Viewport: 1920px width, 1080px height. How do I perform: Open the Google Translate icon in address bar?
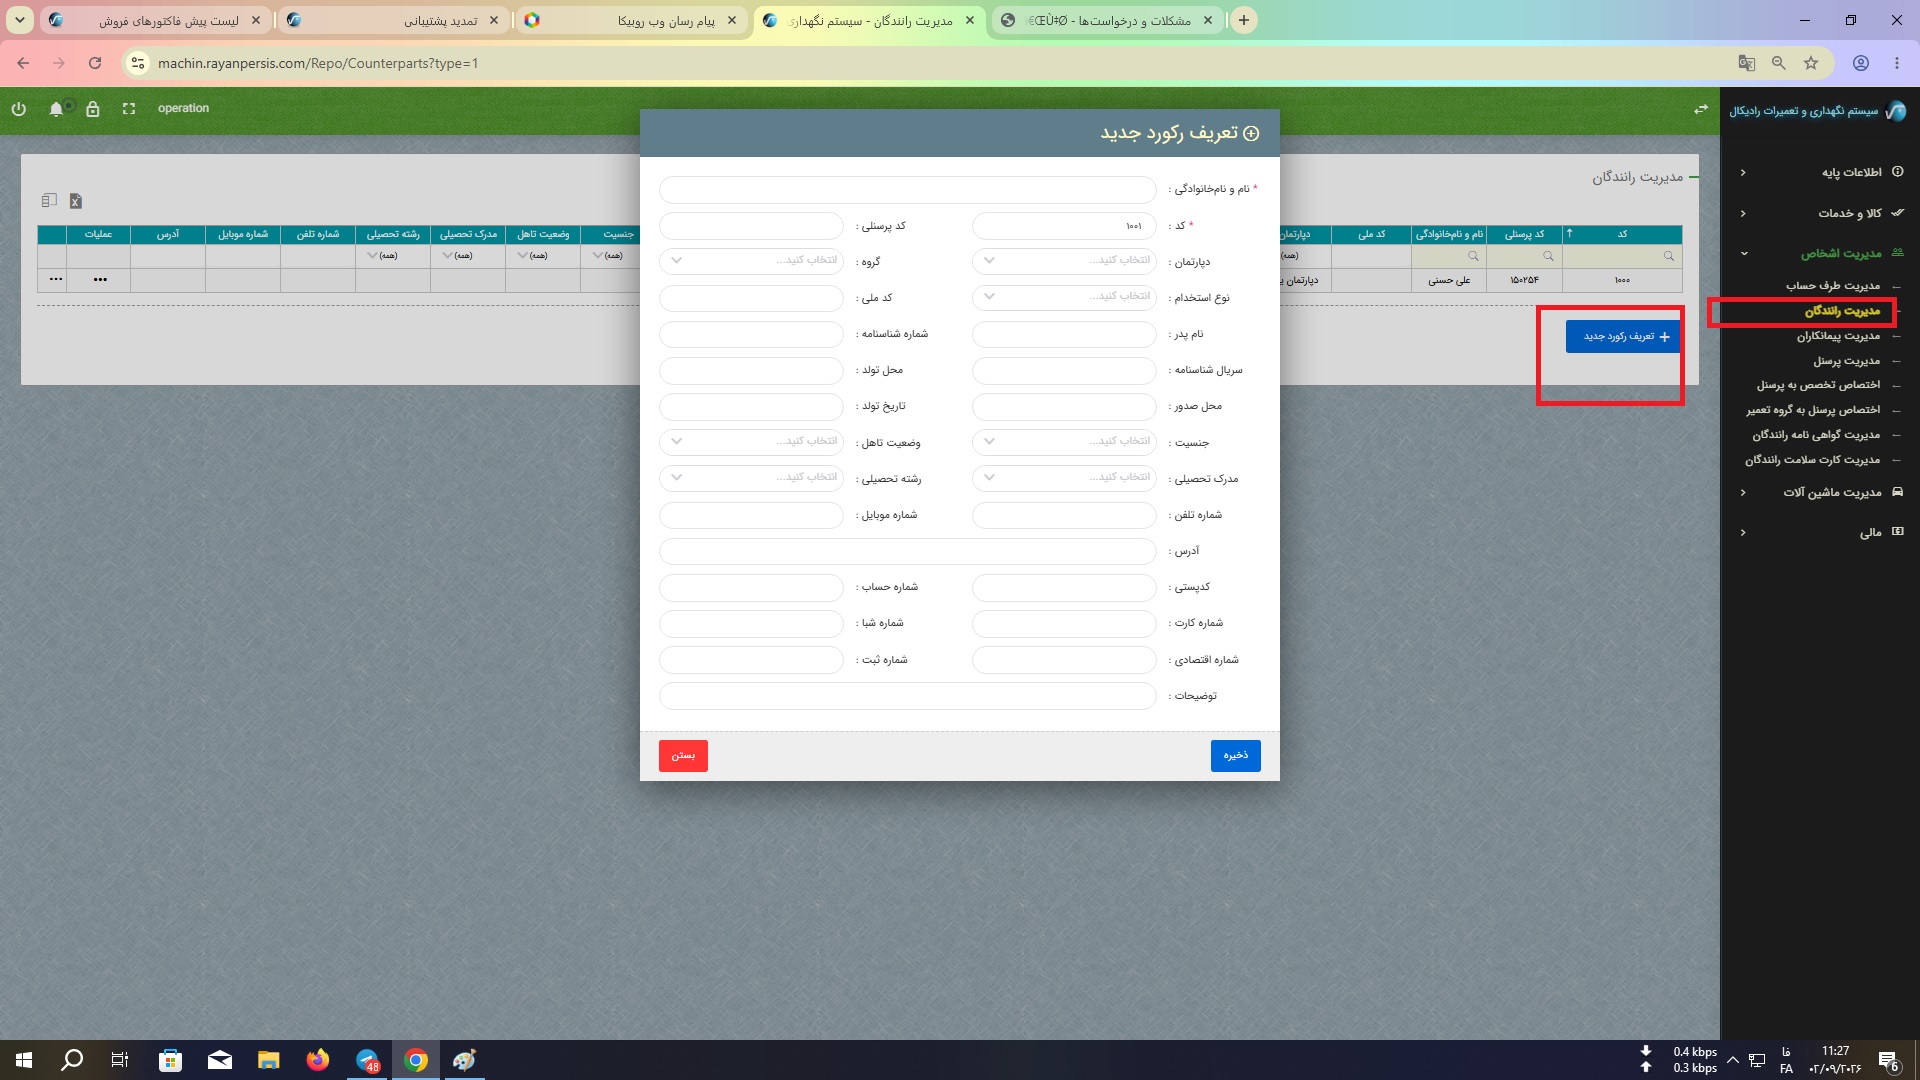pos(1747,63)
